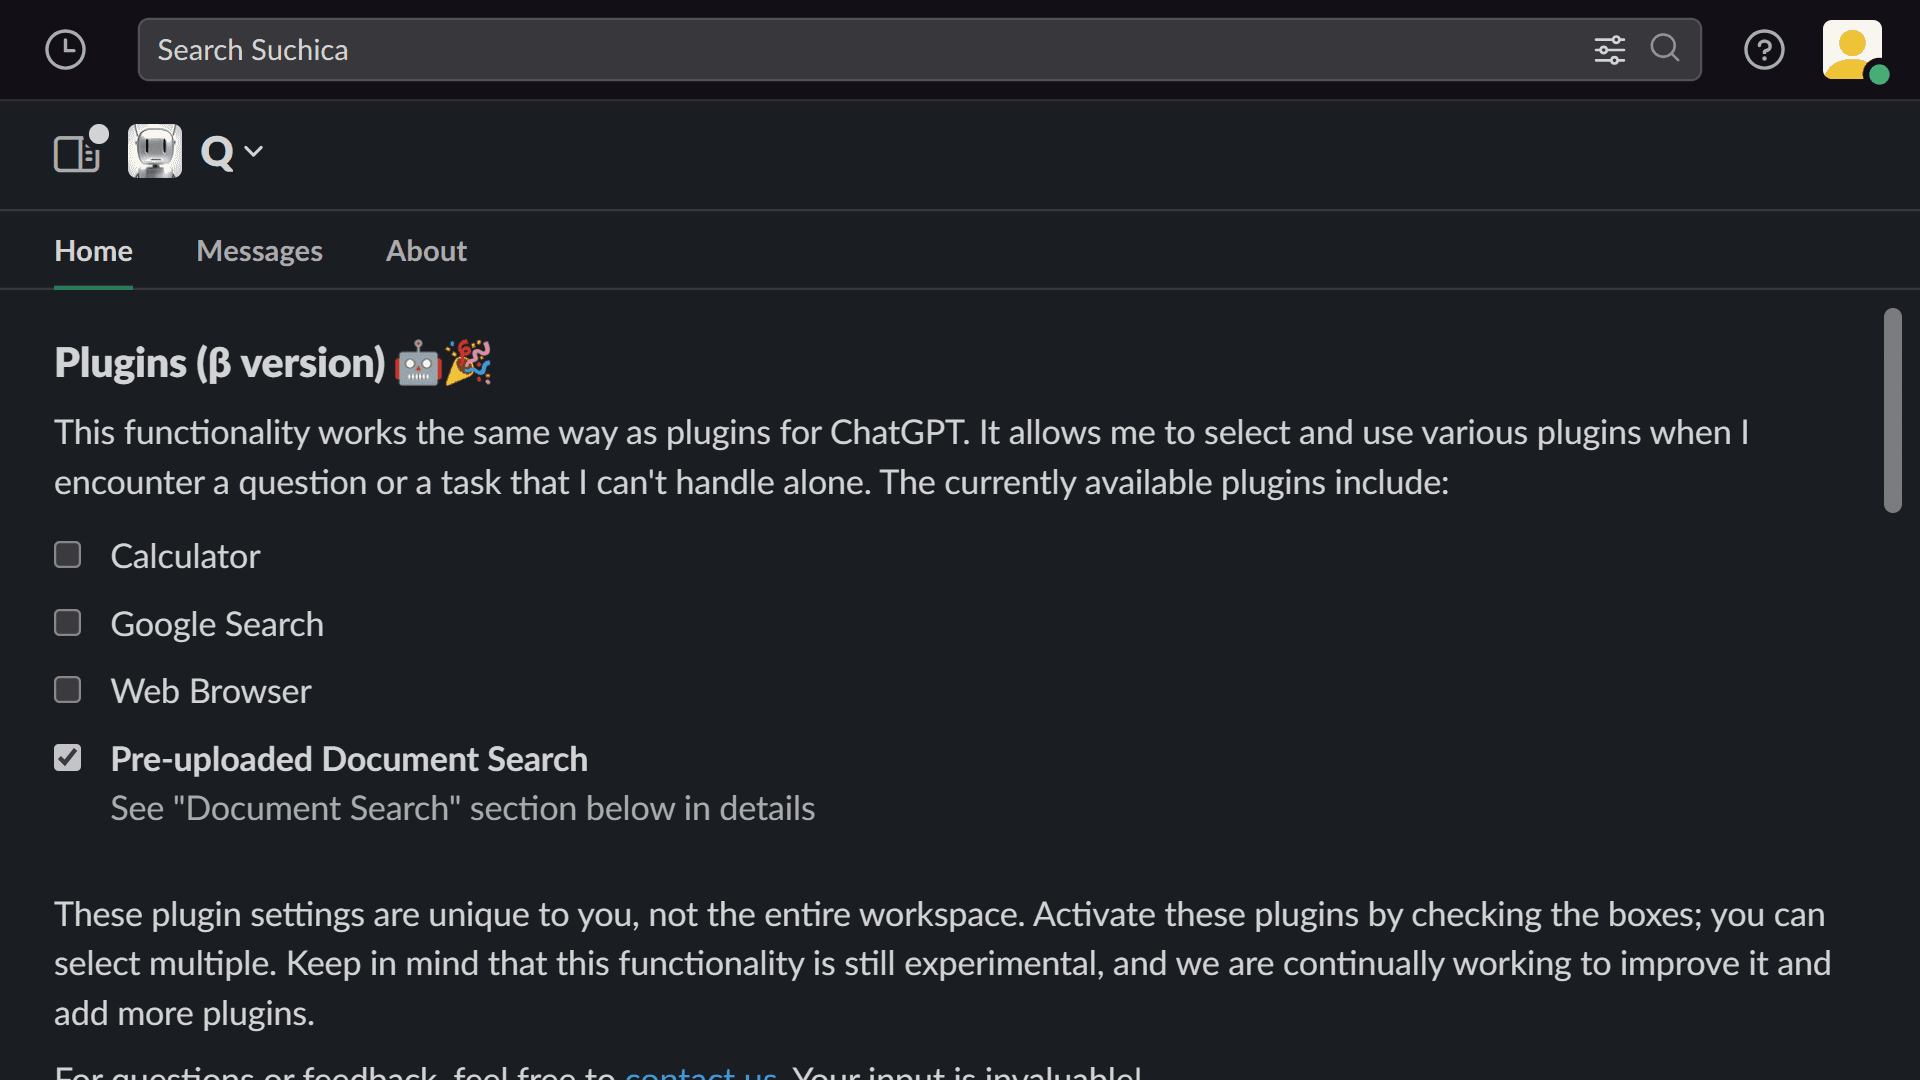The image size is (1920, 1080).
Task: Open Document Search section details link
Action: tap(463, 807)
